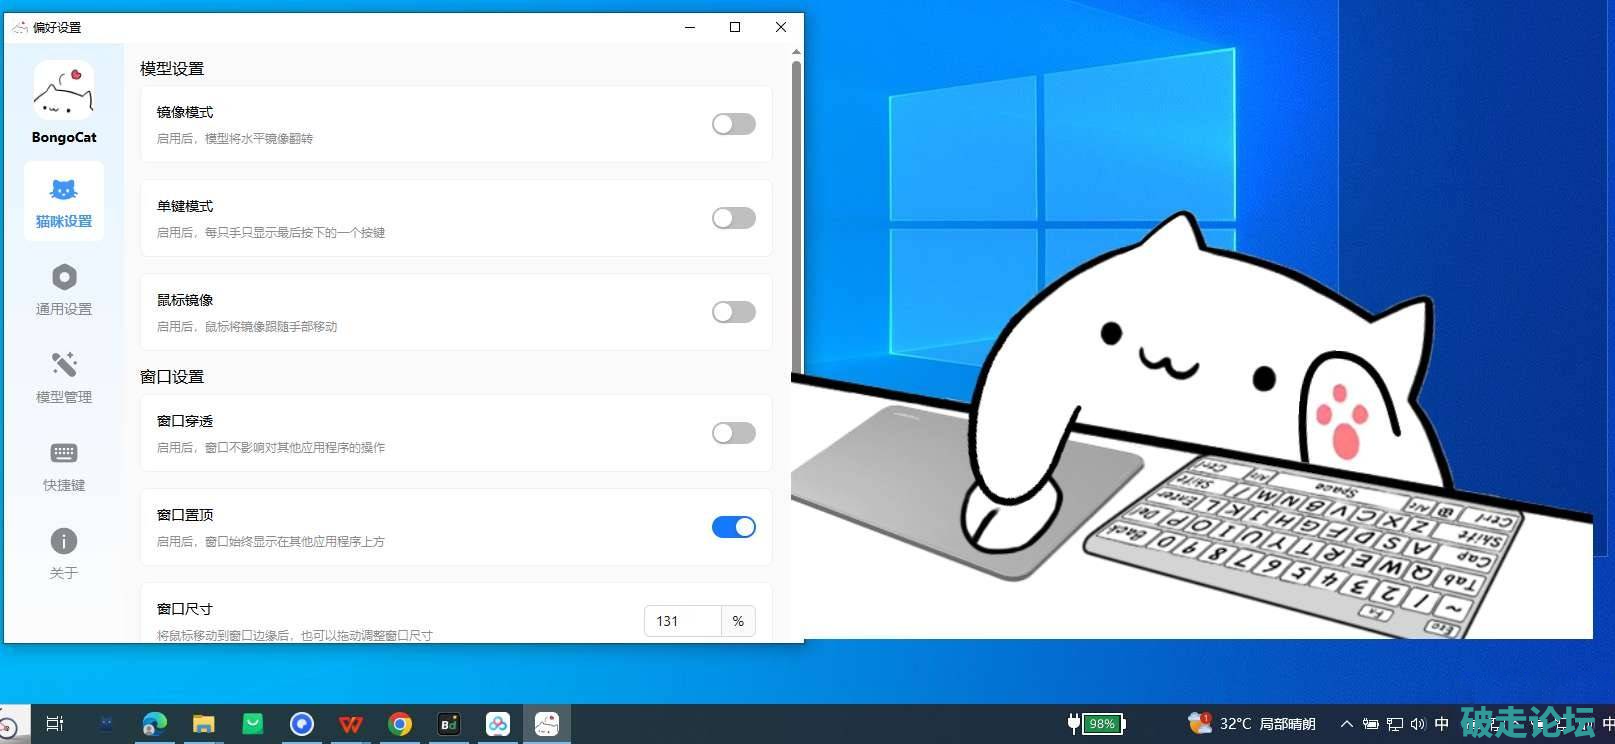The width and height of the screenshot is (1615, 744).
Task: Click the 窗口尺寸 (Window Size) percentage input field
Action: (682, 621)
